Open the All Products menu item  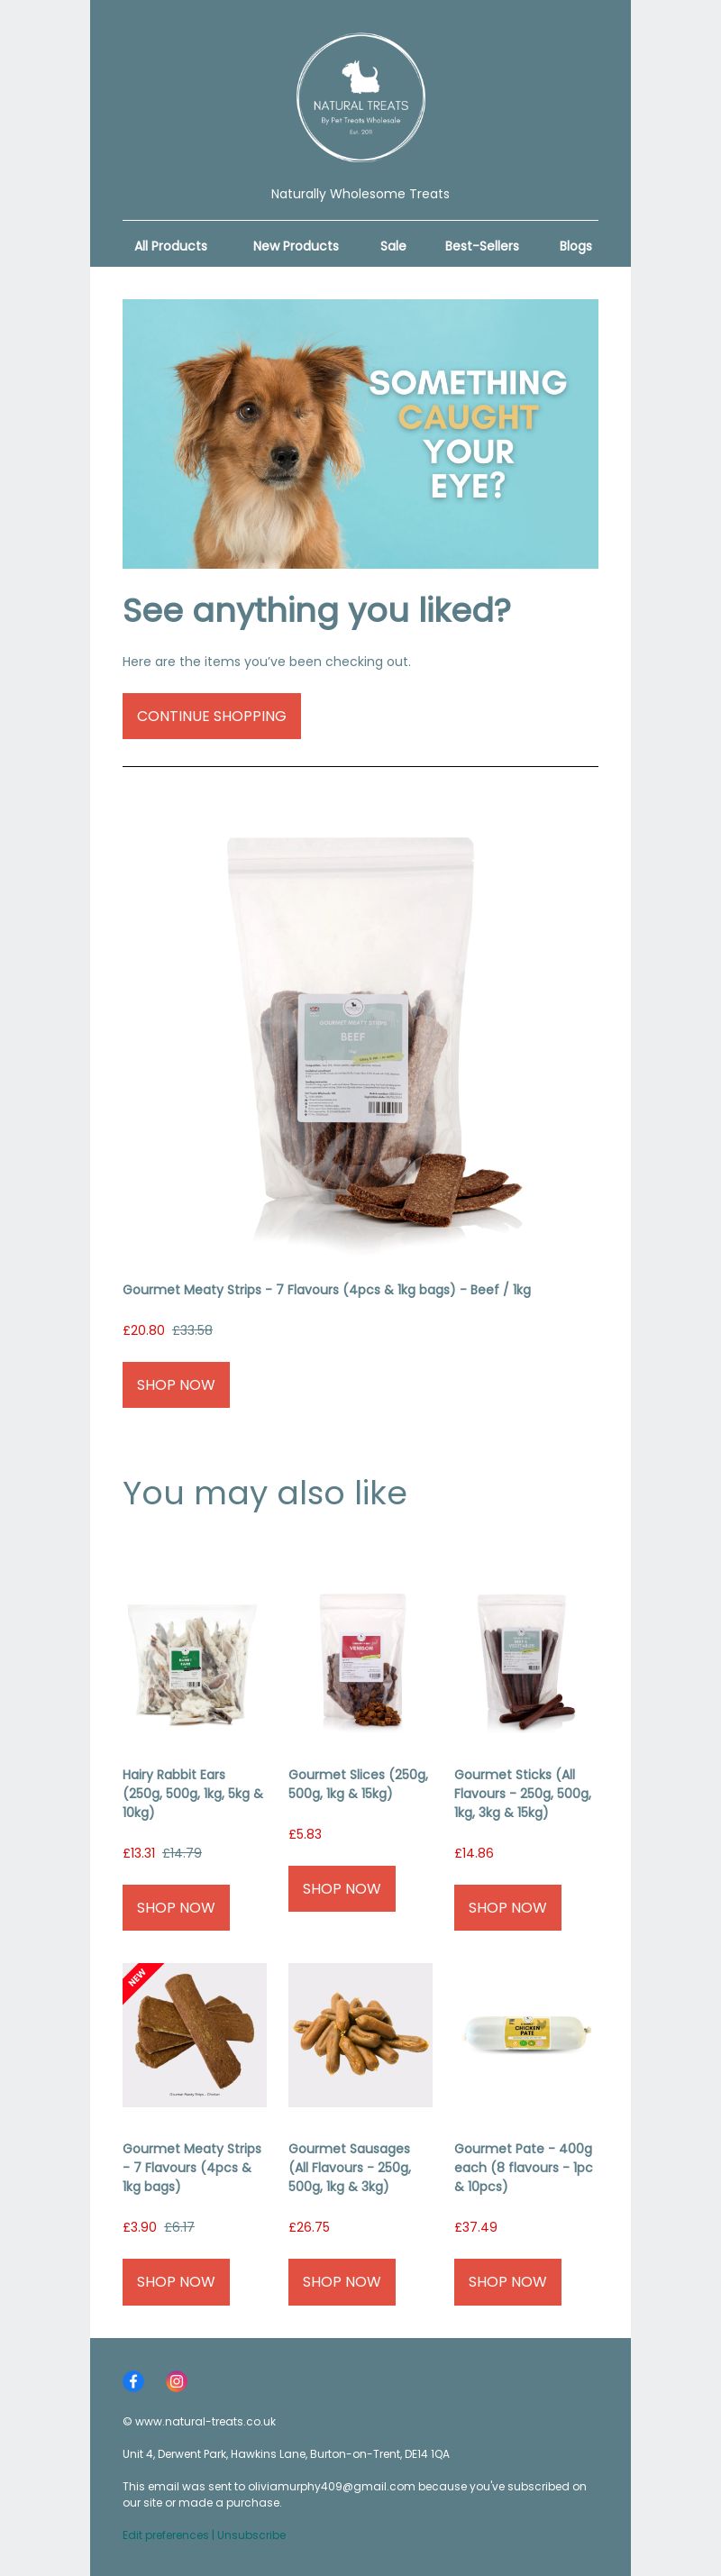[x=171, y=246]
